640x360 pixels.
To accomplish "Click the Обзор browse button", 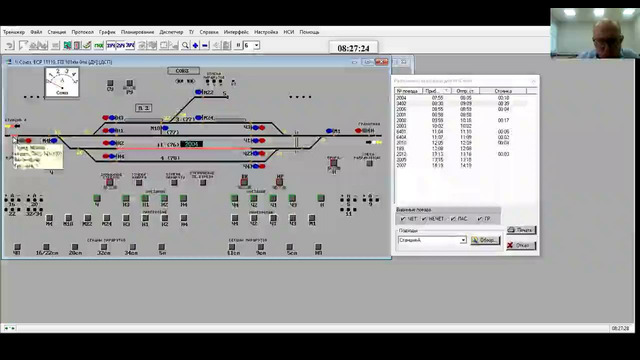I will [x=485, y=240].
